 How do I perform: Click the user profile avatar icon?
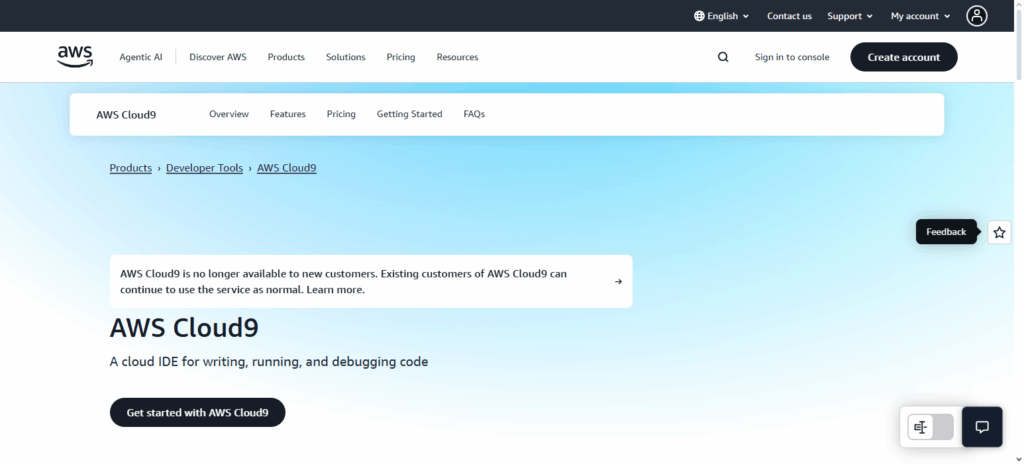[976, 16]
